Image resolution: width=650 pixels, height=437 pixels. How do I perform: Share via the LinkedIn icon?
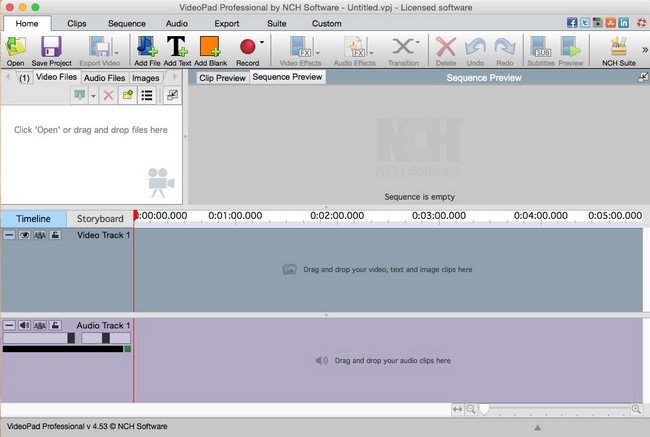coord(623,23)
